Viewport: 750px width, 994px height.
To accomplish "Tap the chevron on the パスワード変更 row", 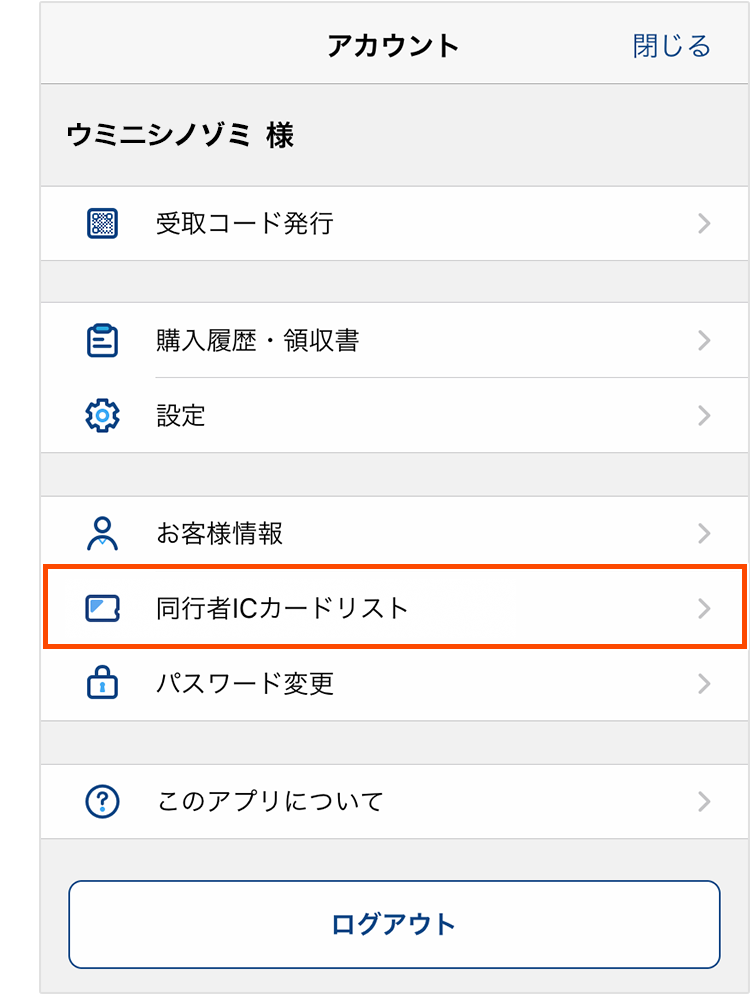I will pyautogui.click(x=705, y=684).
